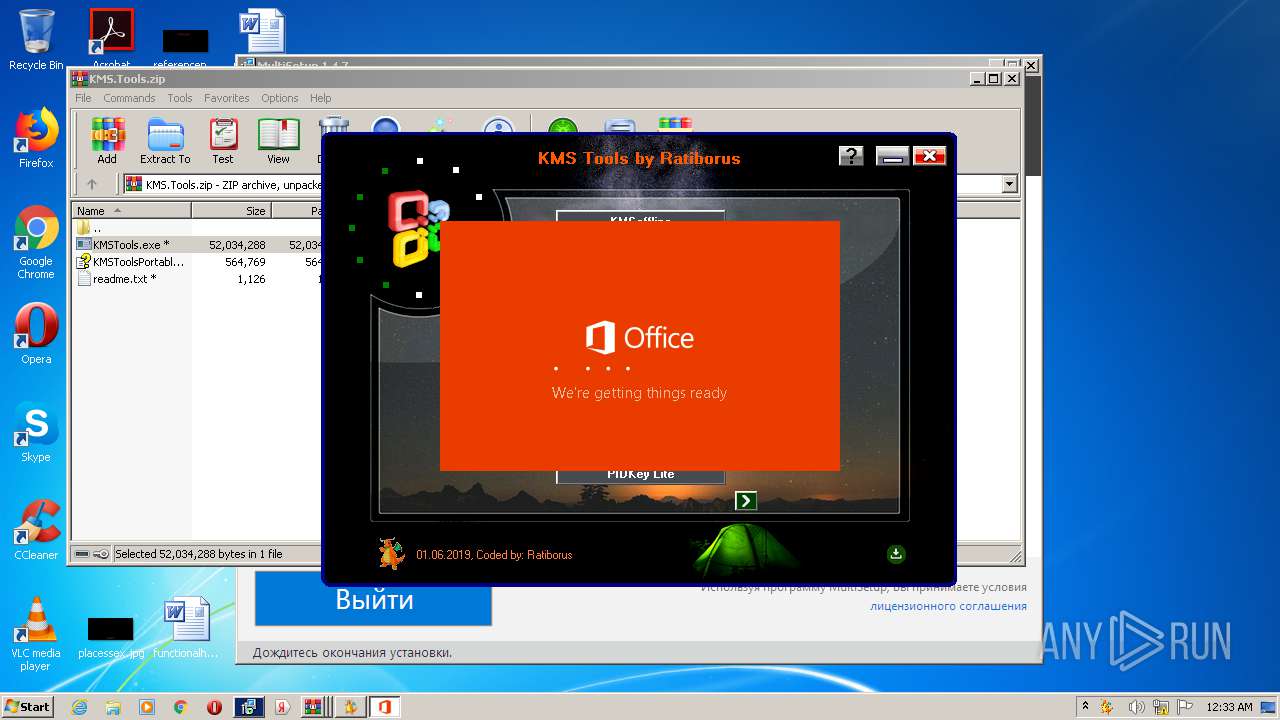Open the Google Chrome desktop shortcut
Screen dimensions: 1280x720
pyautogui.click(x=36, y=243)
